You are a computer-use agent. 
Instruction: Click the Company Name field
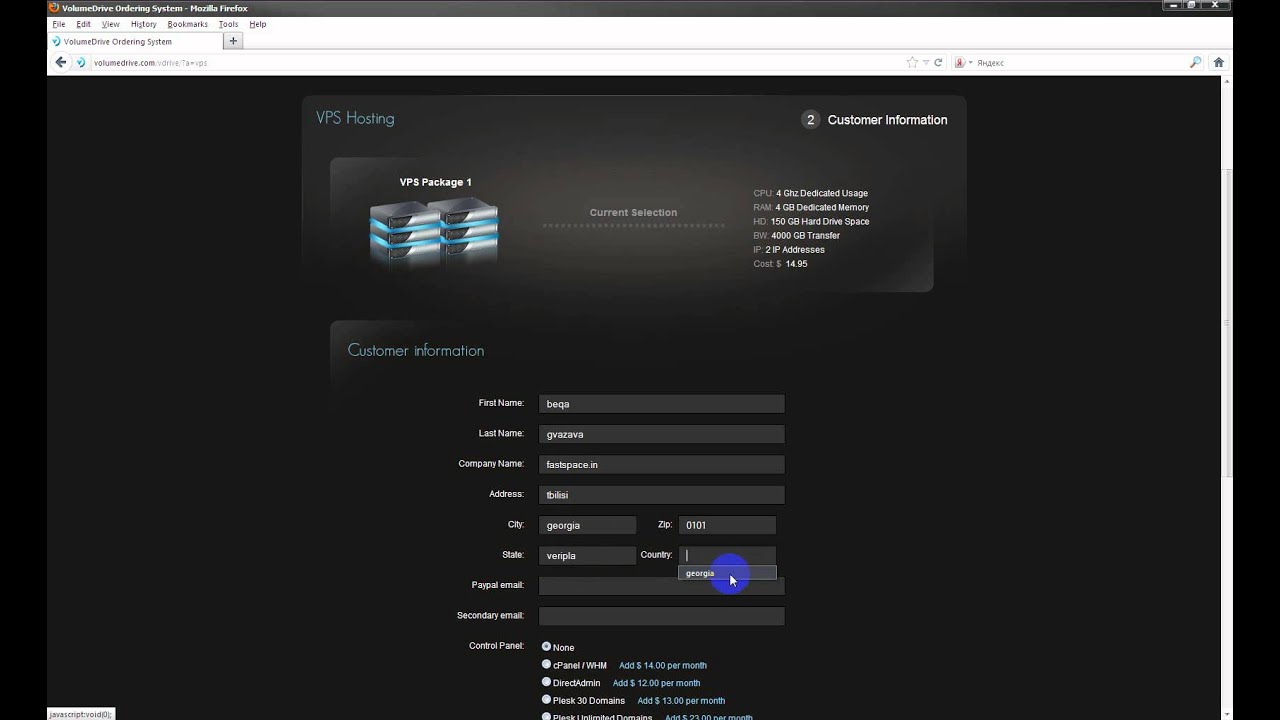click(x=661, y=464)
